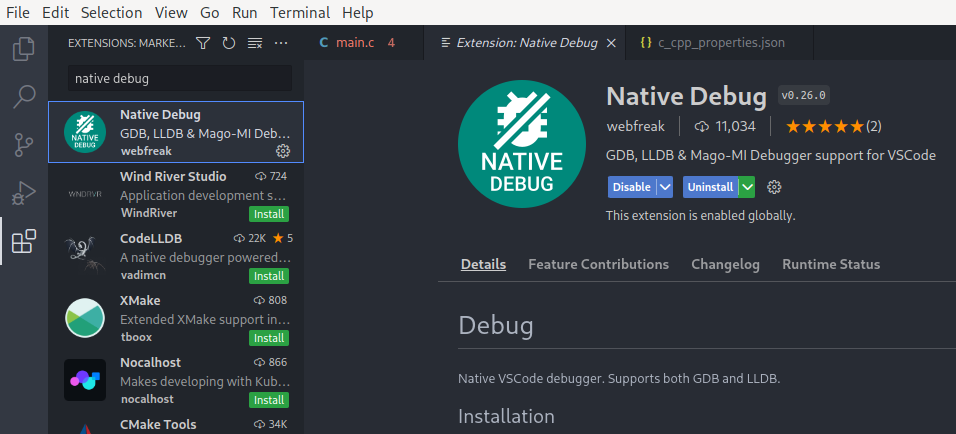Switch to the main.c editor tab
This screenshot has height=434, width=956.
[x=353, y=43]
